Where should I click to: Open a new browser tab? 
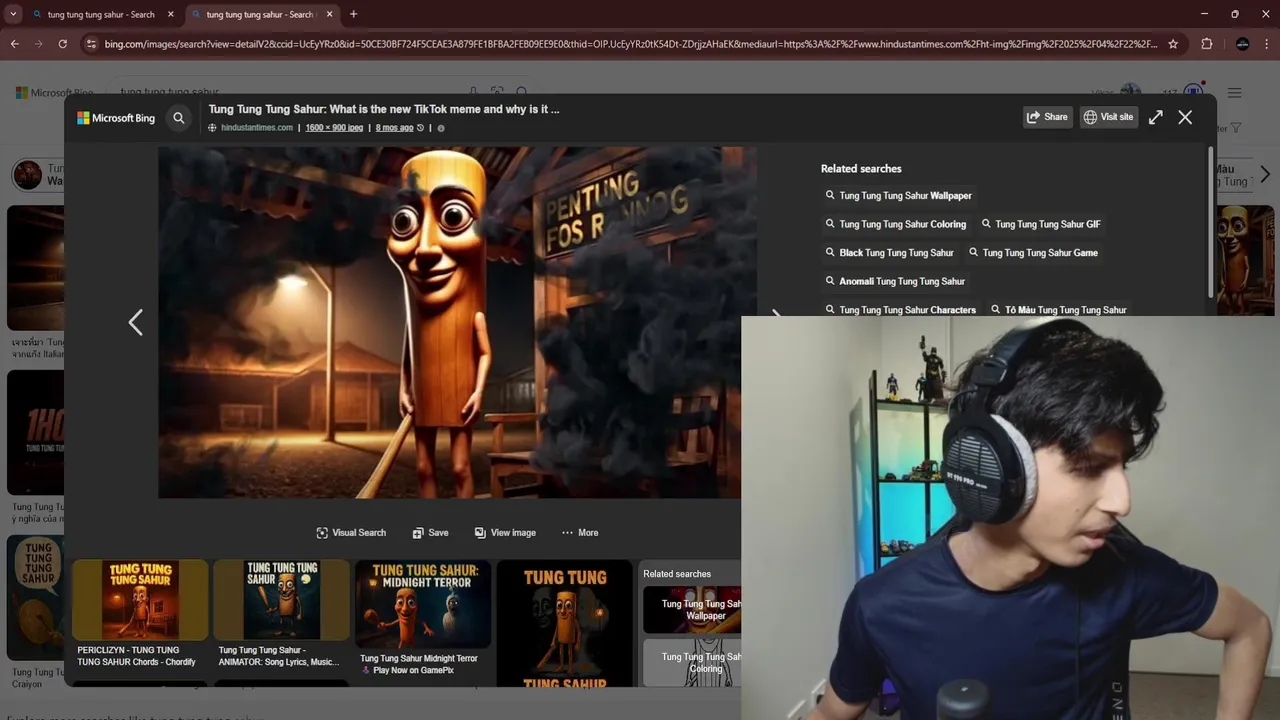(x=353, y=15)
